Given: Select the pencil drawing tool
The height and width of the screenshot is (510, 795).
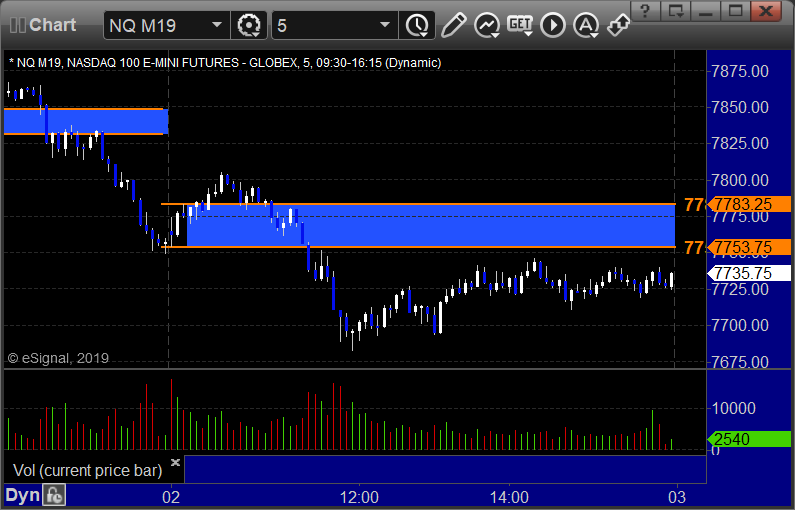Looking at the screenshot, I should click(453, 25).
